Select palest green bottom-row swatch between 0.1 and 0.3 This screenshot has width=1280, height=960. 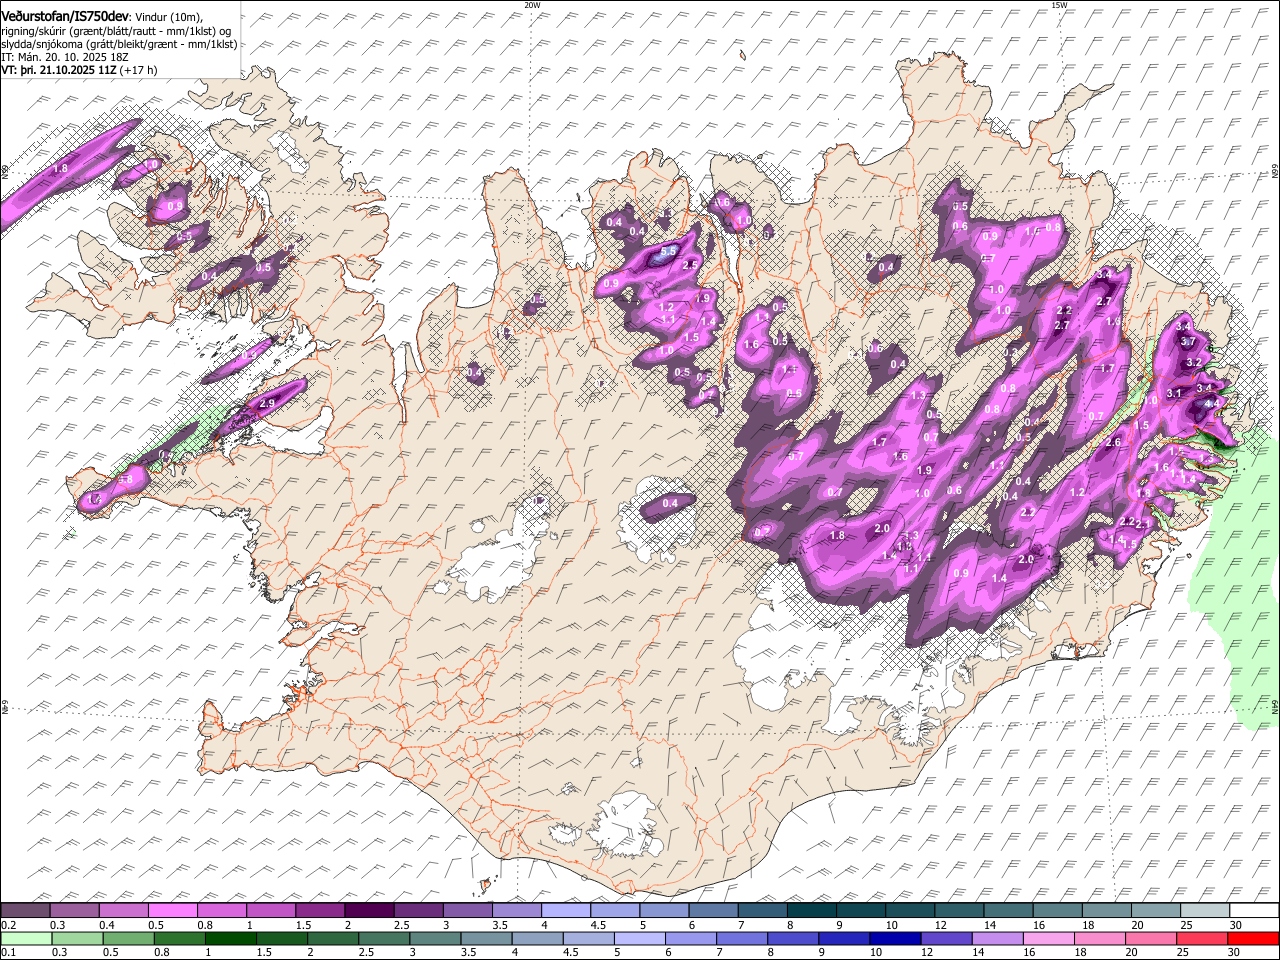point(25,938)
